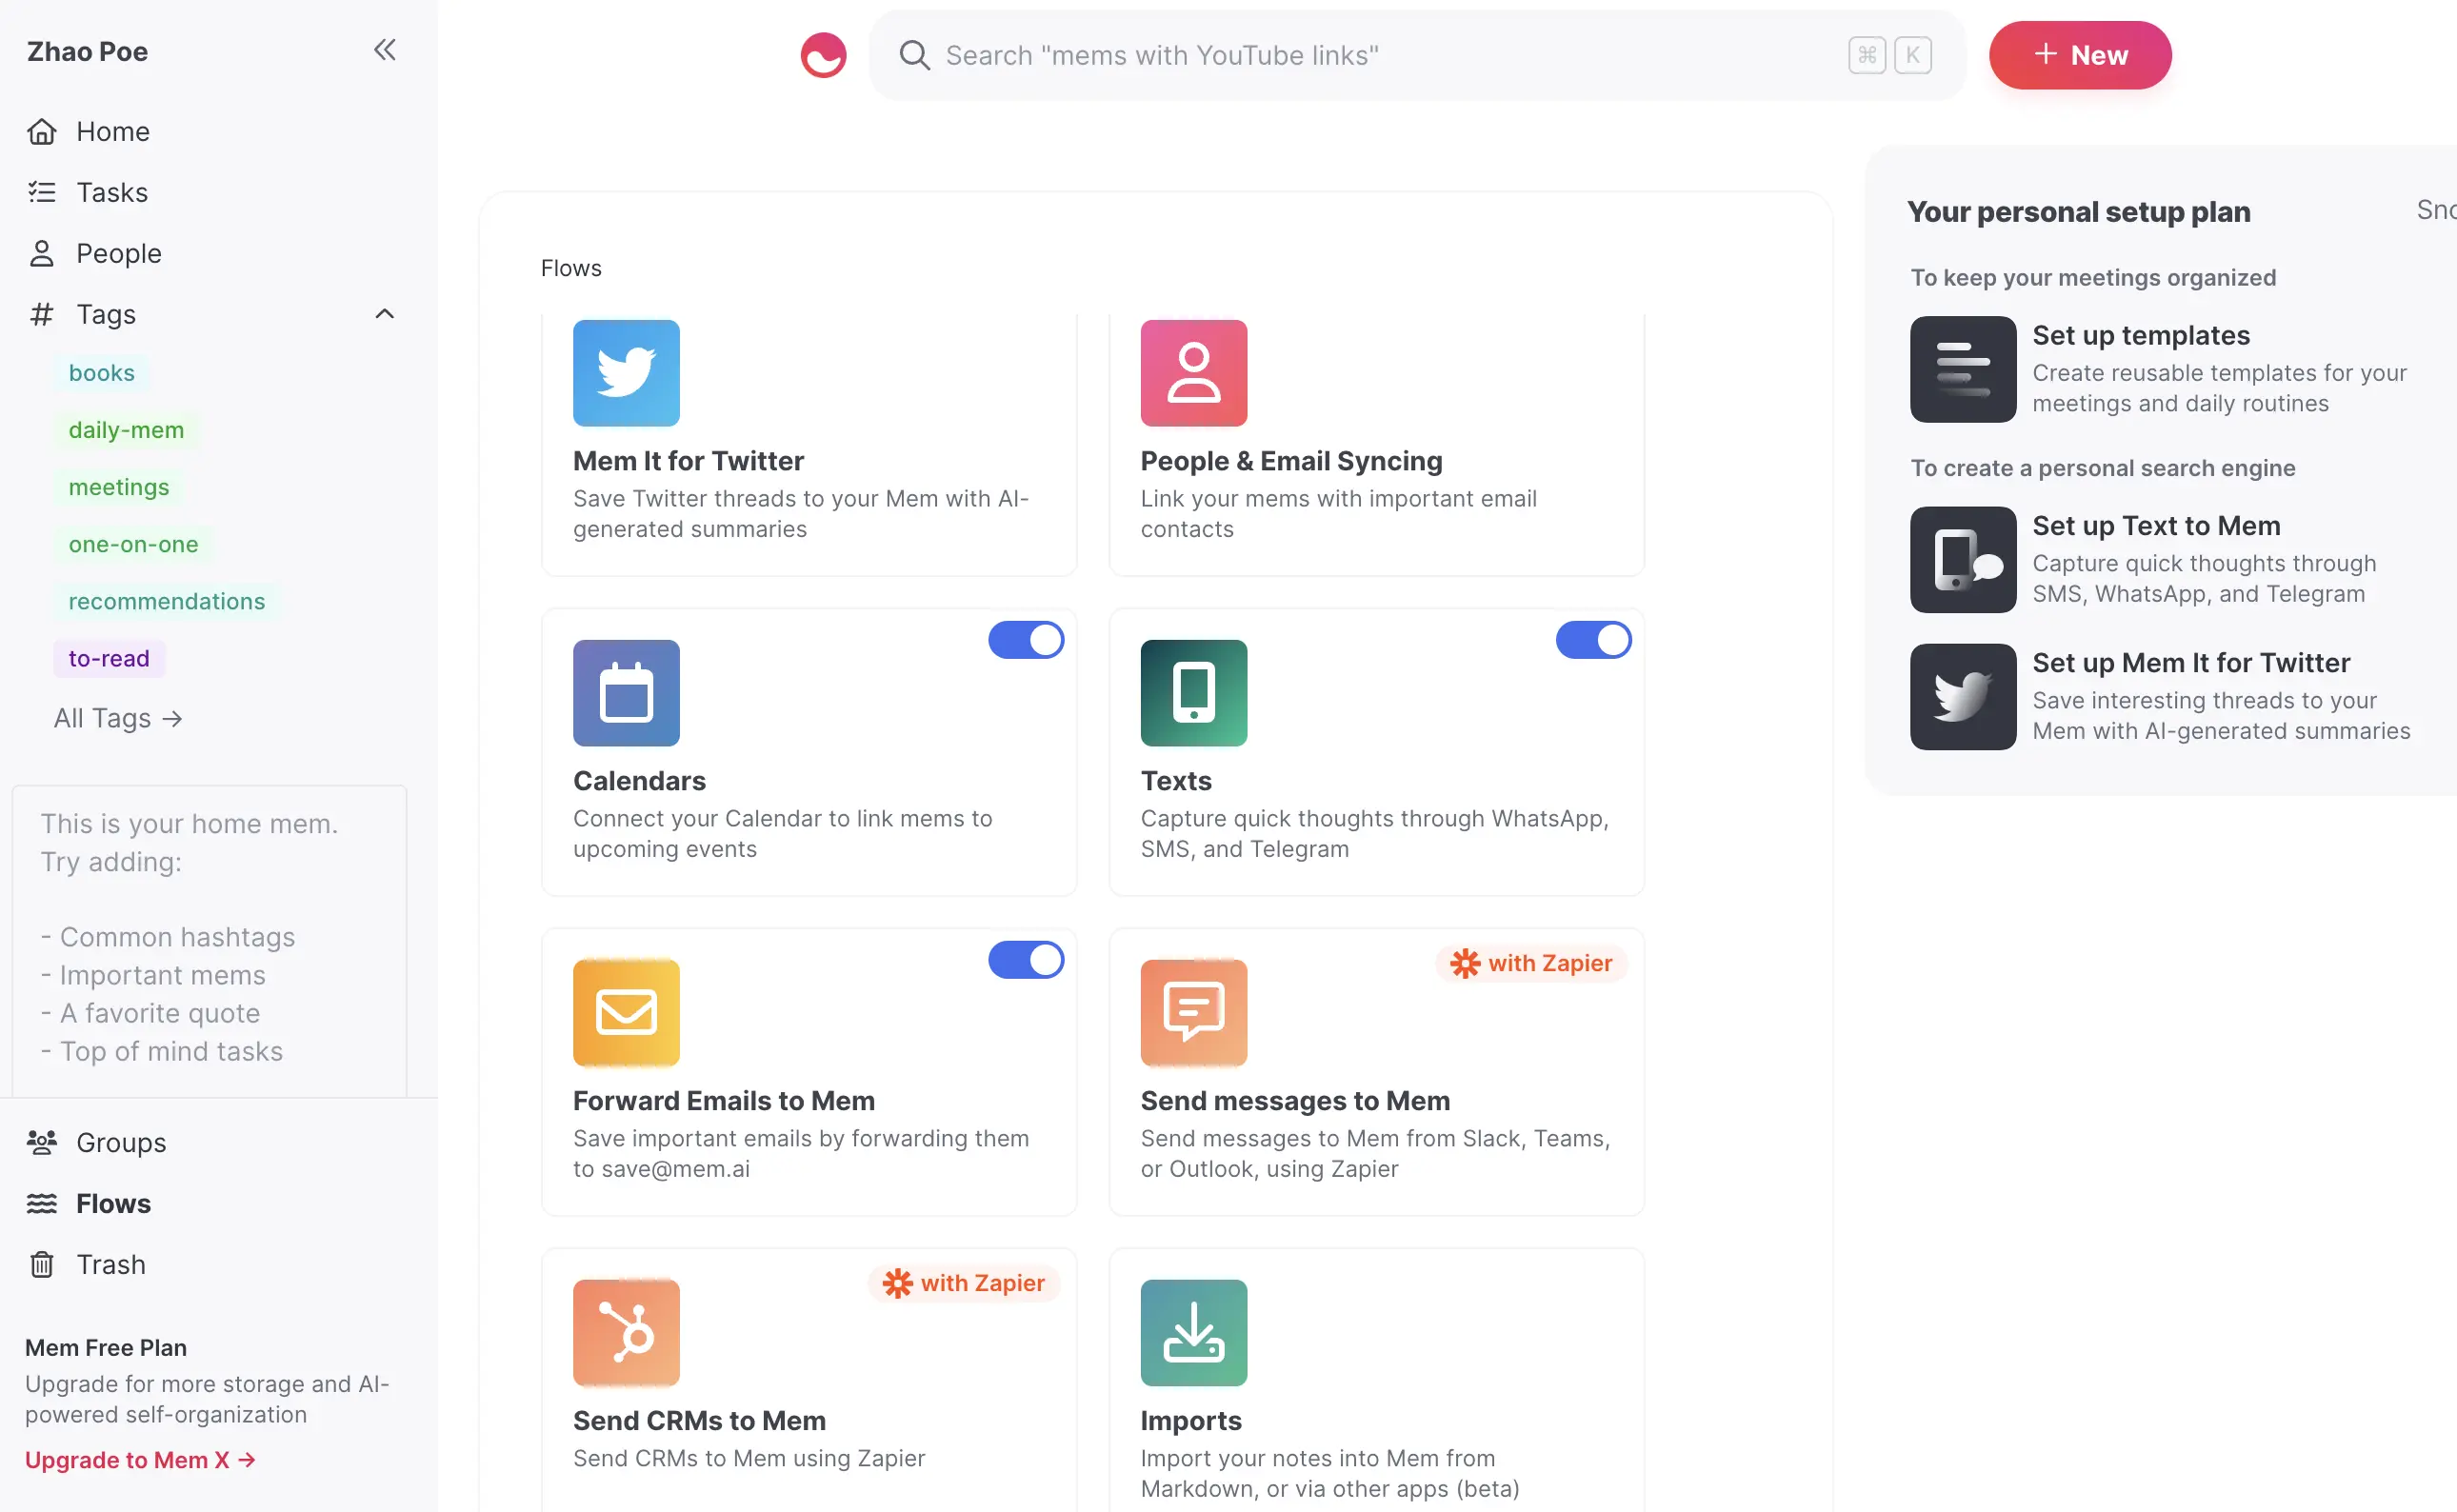Collapse the Tags section chevron
Image resolution: width=2457 pixels, height=1512 pixels.
pyautogui.click(x=384, y=314)
